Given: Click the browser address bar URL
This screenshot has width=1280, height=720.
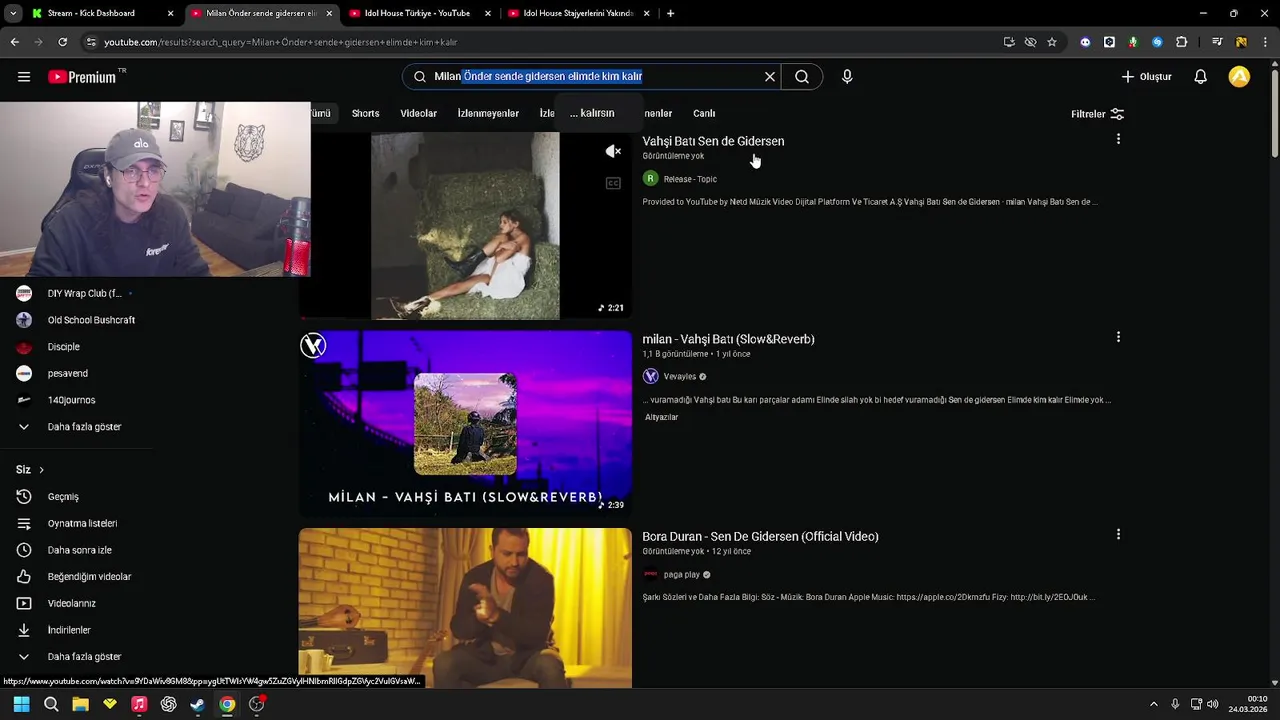Looking at the screenshot, I should 281,42.
